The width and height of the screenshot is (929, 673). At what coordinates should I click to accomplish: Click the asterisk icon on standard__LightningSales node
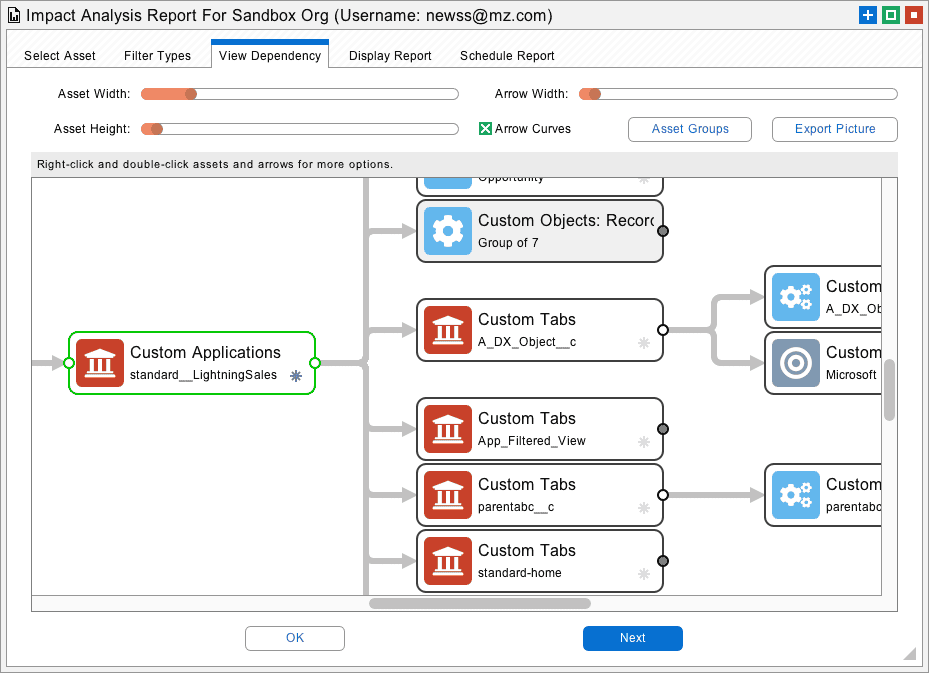(x=296, y=376)
